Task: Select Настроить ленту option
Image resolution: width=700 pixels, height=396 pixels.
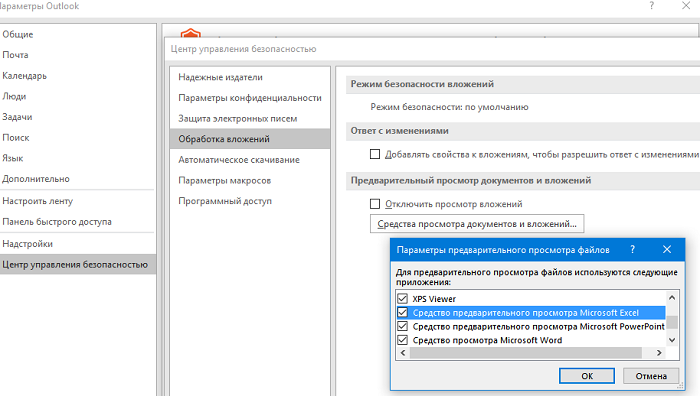Action: pyautogui.click(x=38, y=201)
